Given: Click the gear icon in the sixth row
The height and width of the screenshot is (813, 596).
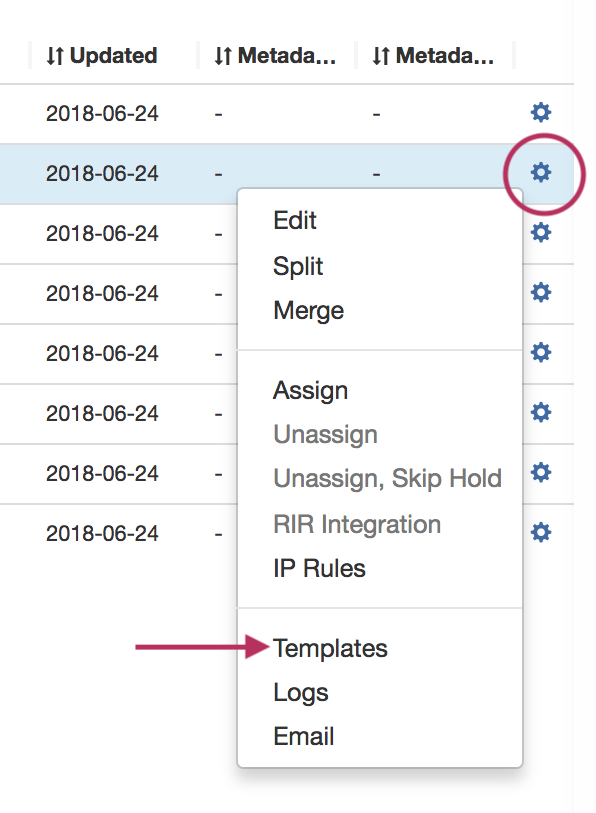Looking at the screenshot, I should (540, 413).
